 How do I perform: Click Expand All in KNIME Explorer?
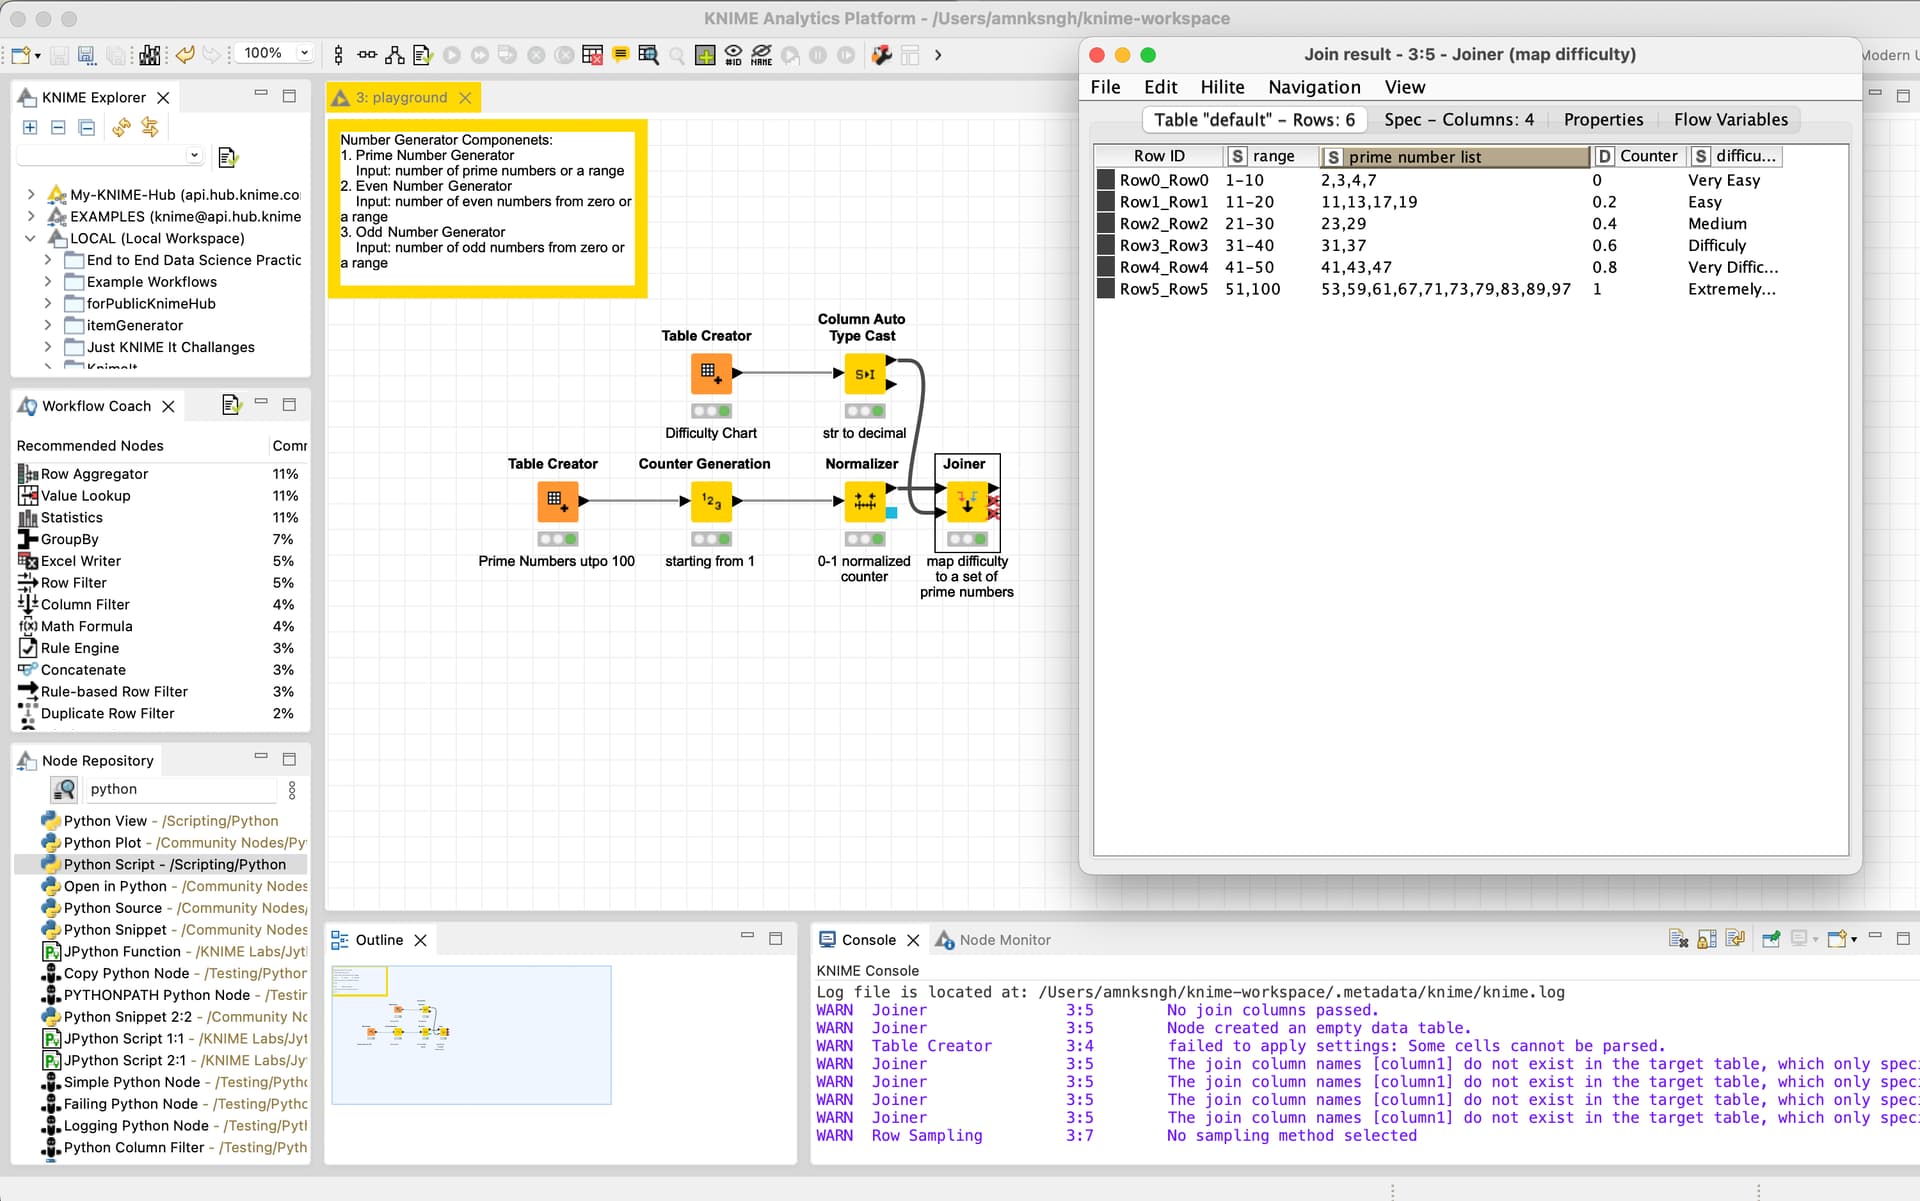coord(30,127)
